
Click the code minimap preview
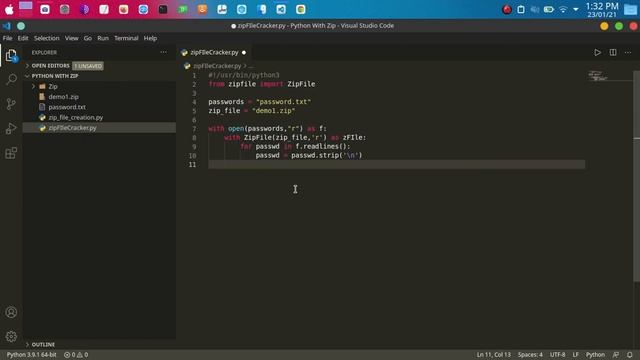pyautogui.click(x=597, y=76)
